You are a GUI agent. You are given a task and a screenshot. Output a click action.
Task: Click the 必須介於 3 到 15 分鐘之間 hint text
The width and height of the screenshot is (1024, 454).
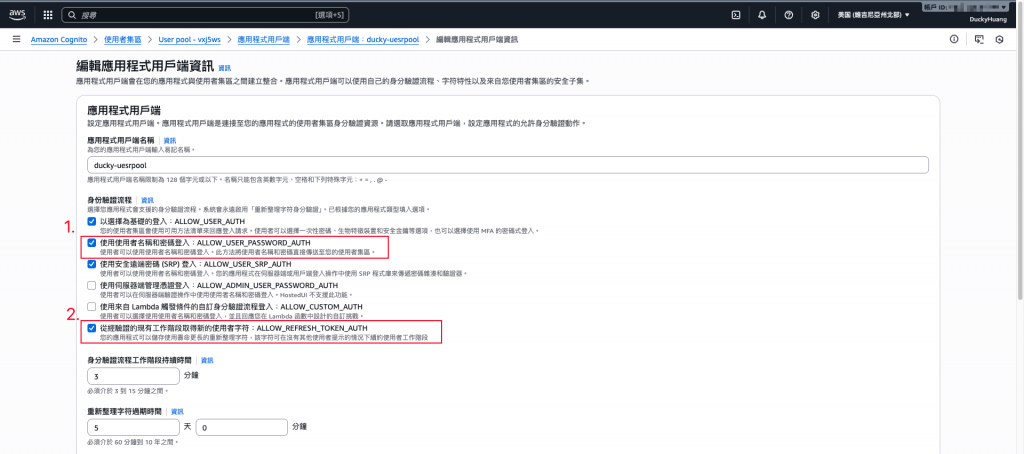click(x=127, y=391)
